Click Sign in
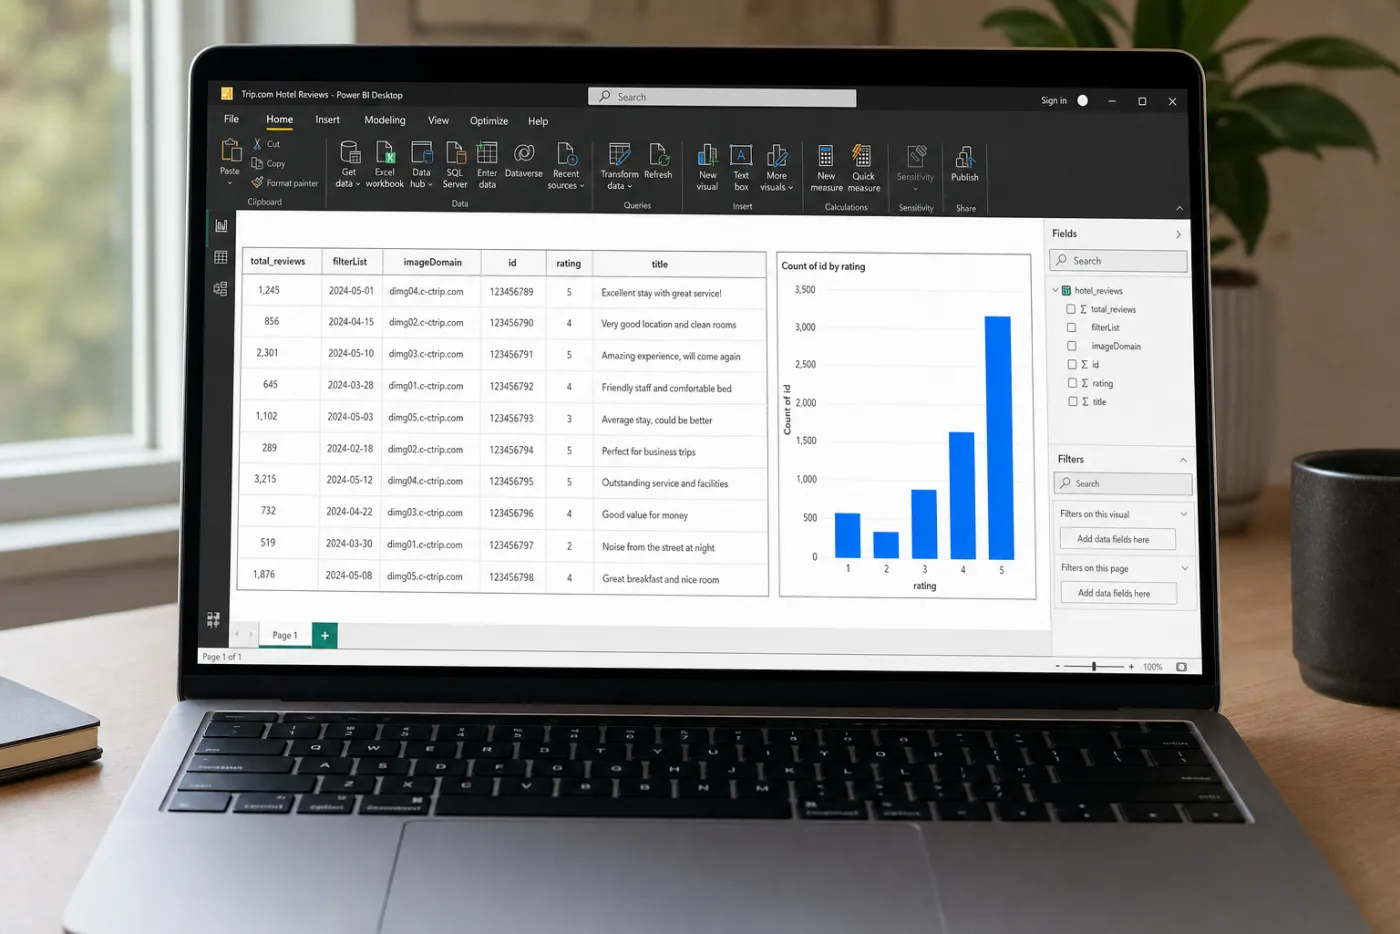The height and width of the screenshot is (934, 1400). tap(1054, 100)
